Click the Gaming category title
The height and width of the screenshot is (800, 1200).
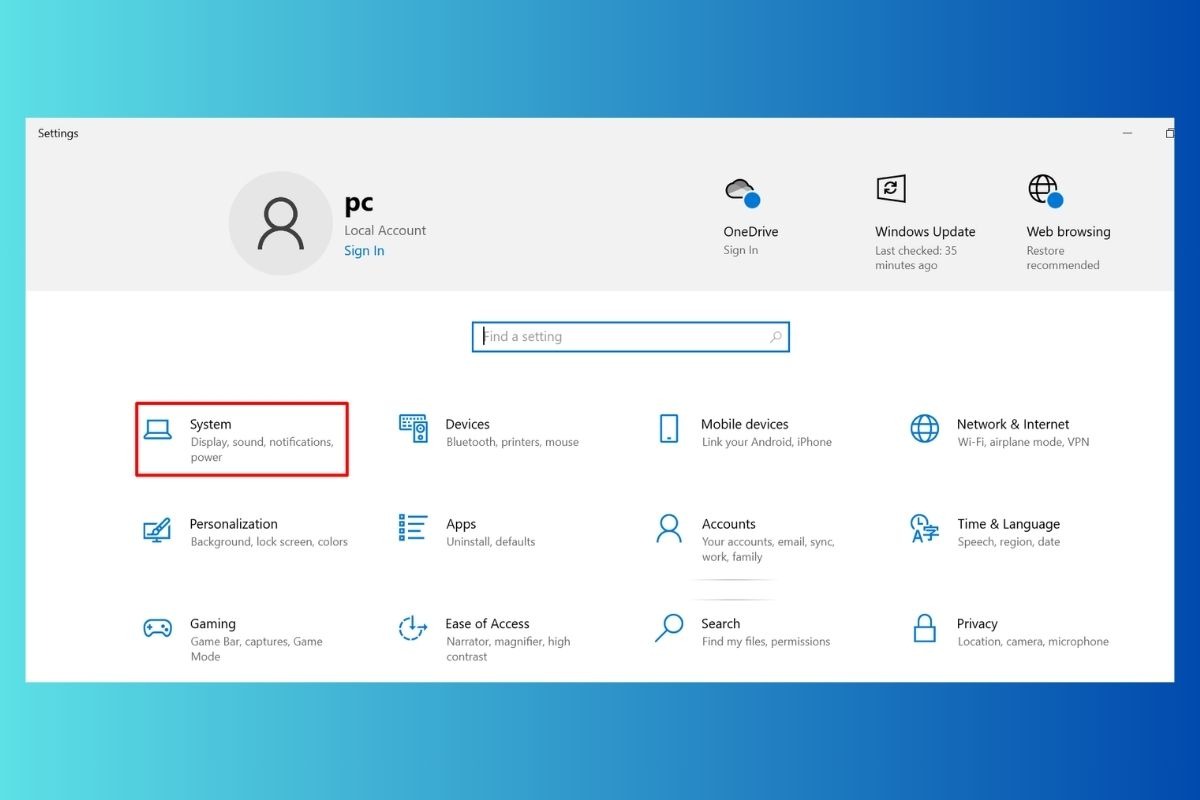213,624
